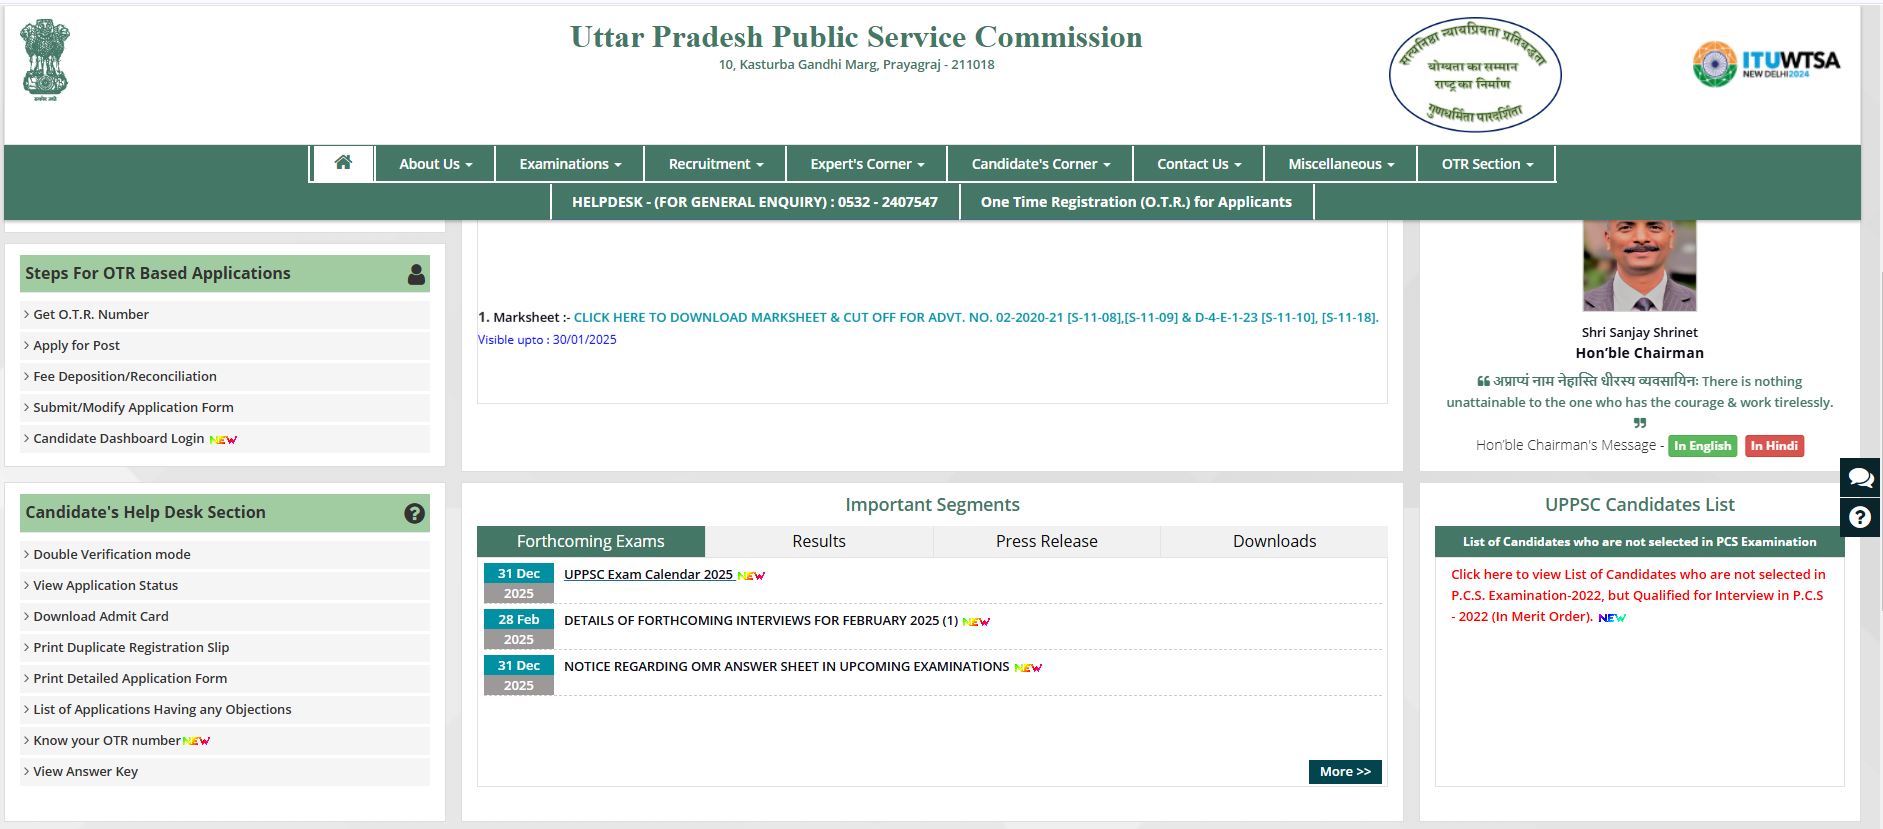Open Details of Forthcoming Interviews February 2025
The height and width of the screenshot is (829, 1883).
click(761, 620)
